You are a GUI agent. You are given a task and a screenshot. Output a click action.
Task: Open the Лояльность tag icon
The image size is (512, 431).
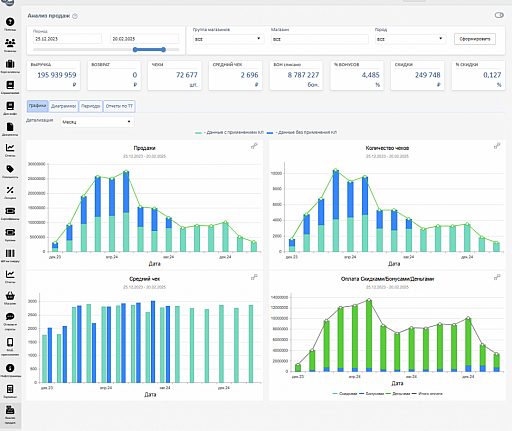tap(10, 169)
